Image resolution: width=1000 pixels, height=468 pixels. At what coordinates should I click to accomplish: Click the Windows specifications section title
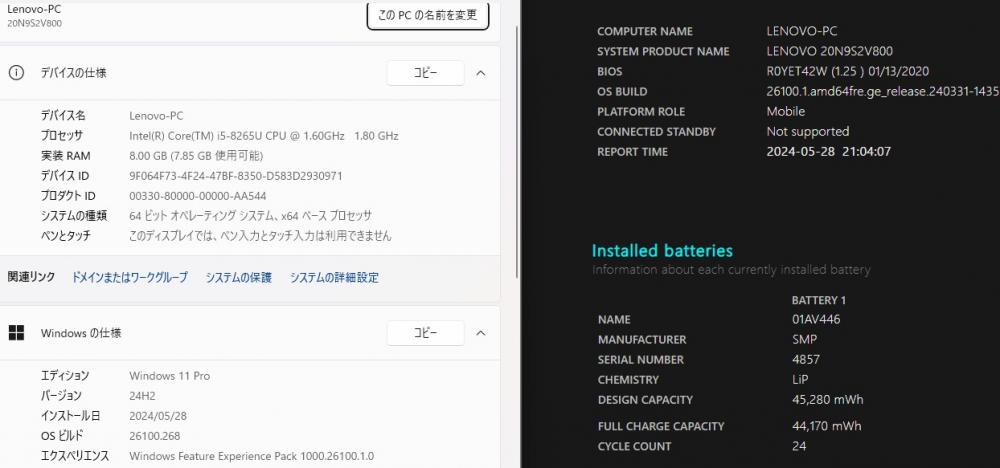pos(81,333)
